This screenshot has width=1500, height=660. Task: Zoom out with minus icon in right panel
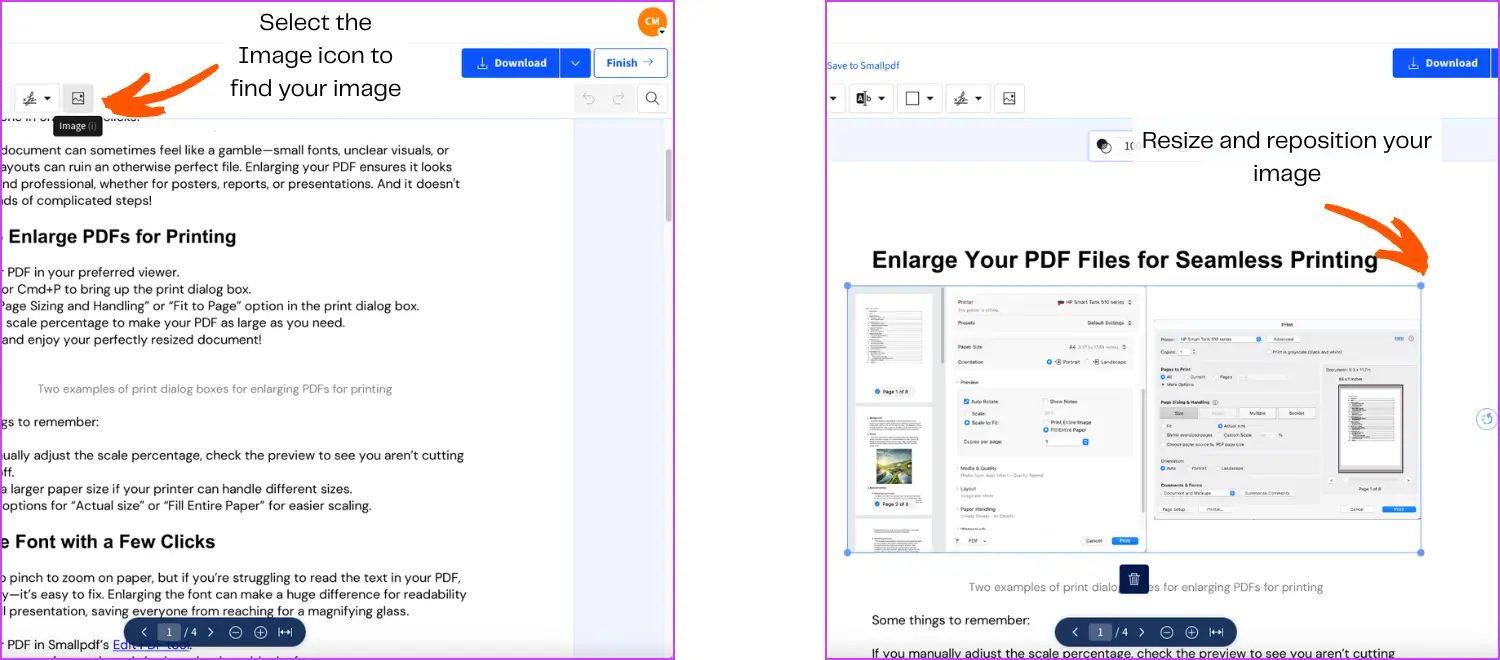coord(1167,632)
